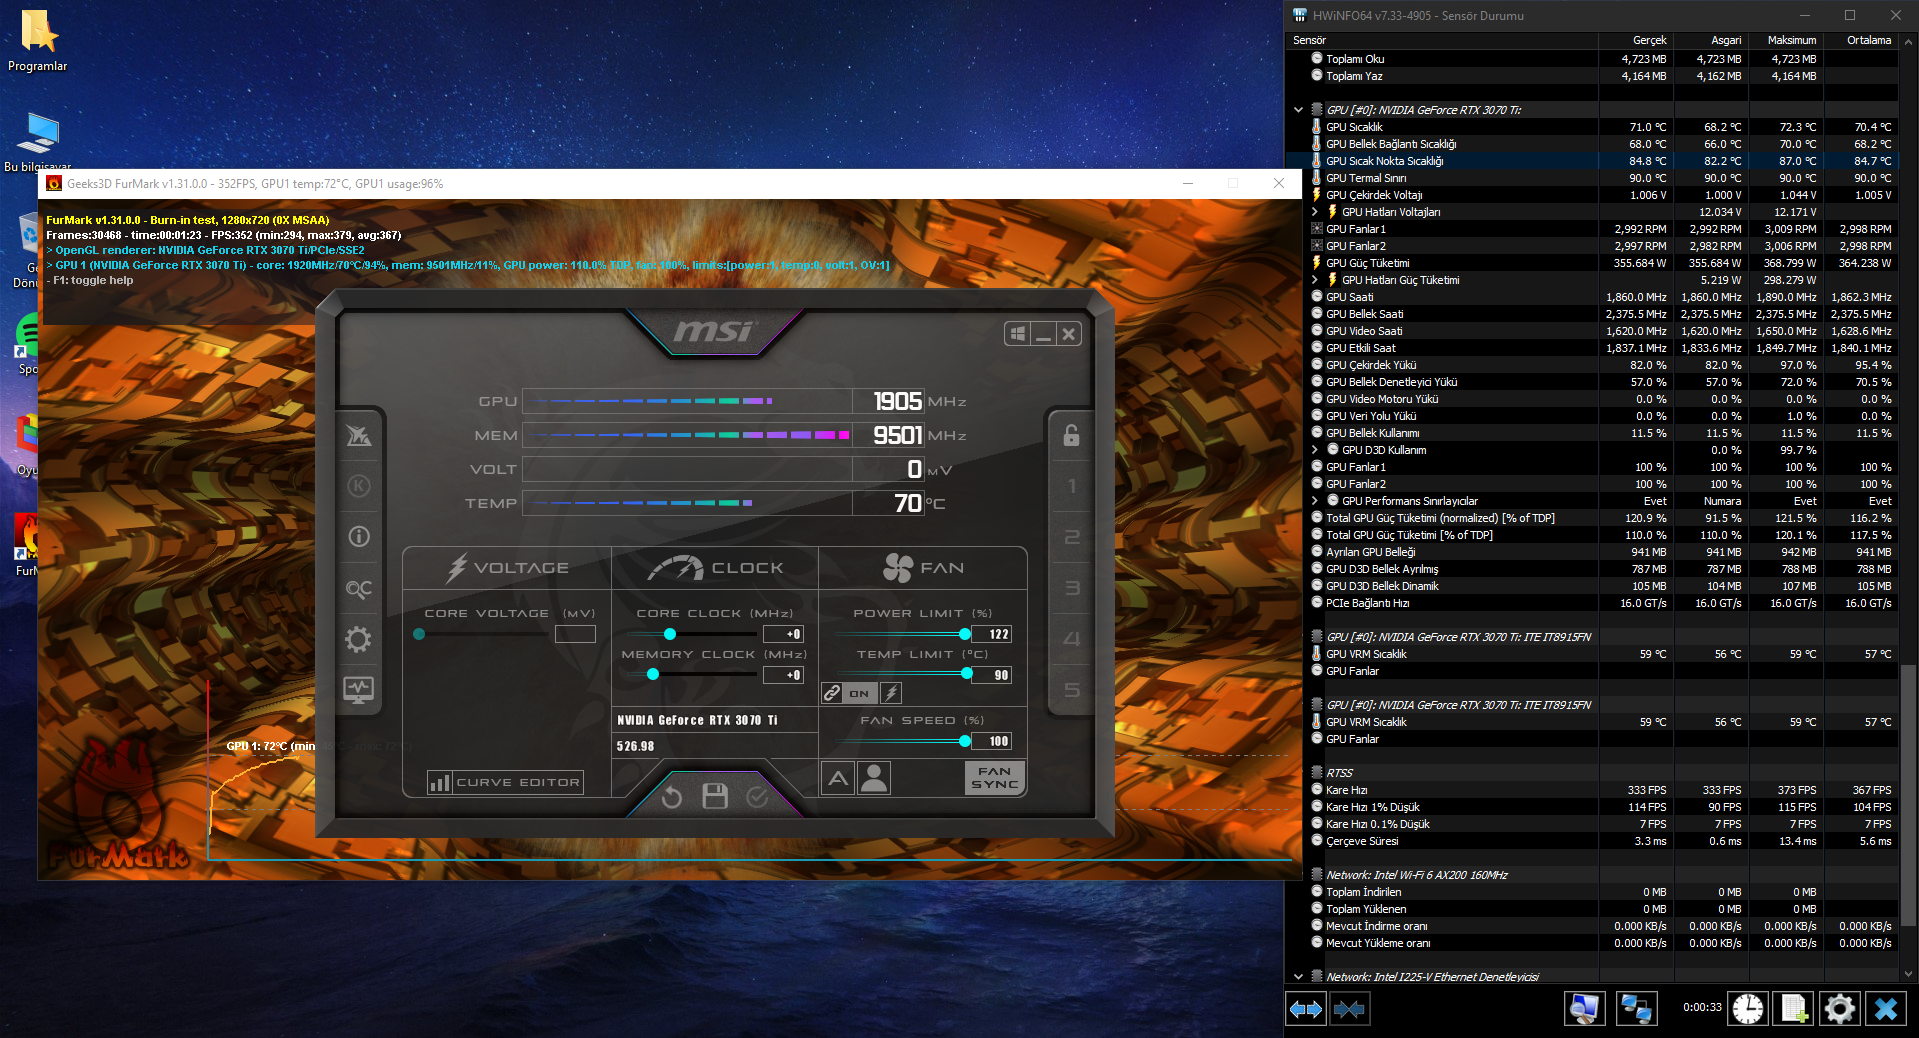The height and width of the screenshot is (1038, 1919).
Task: Click the Sensör column header
Action: tap(1442, 40)
